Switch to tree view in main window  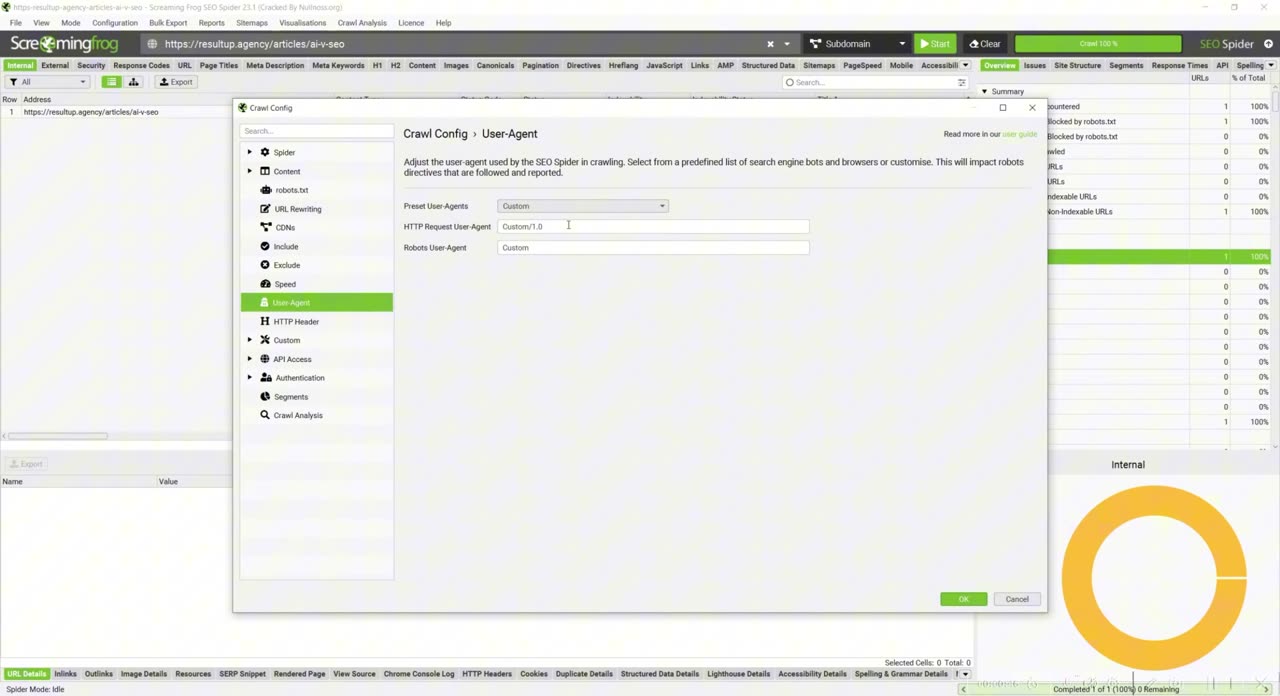click(x=133, y=82)
